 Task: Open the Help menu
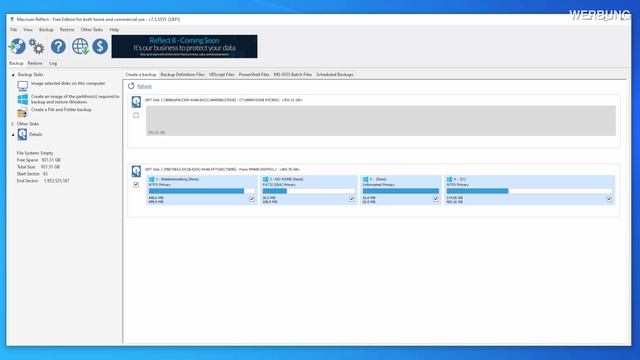(x=114, y=30)
